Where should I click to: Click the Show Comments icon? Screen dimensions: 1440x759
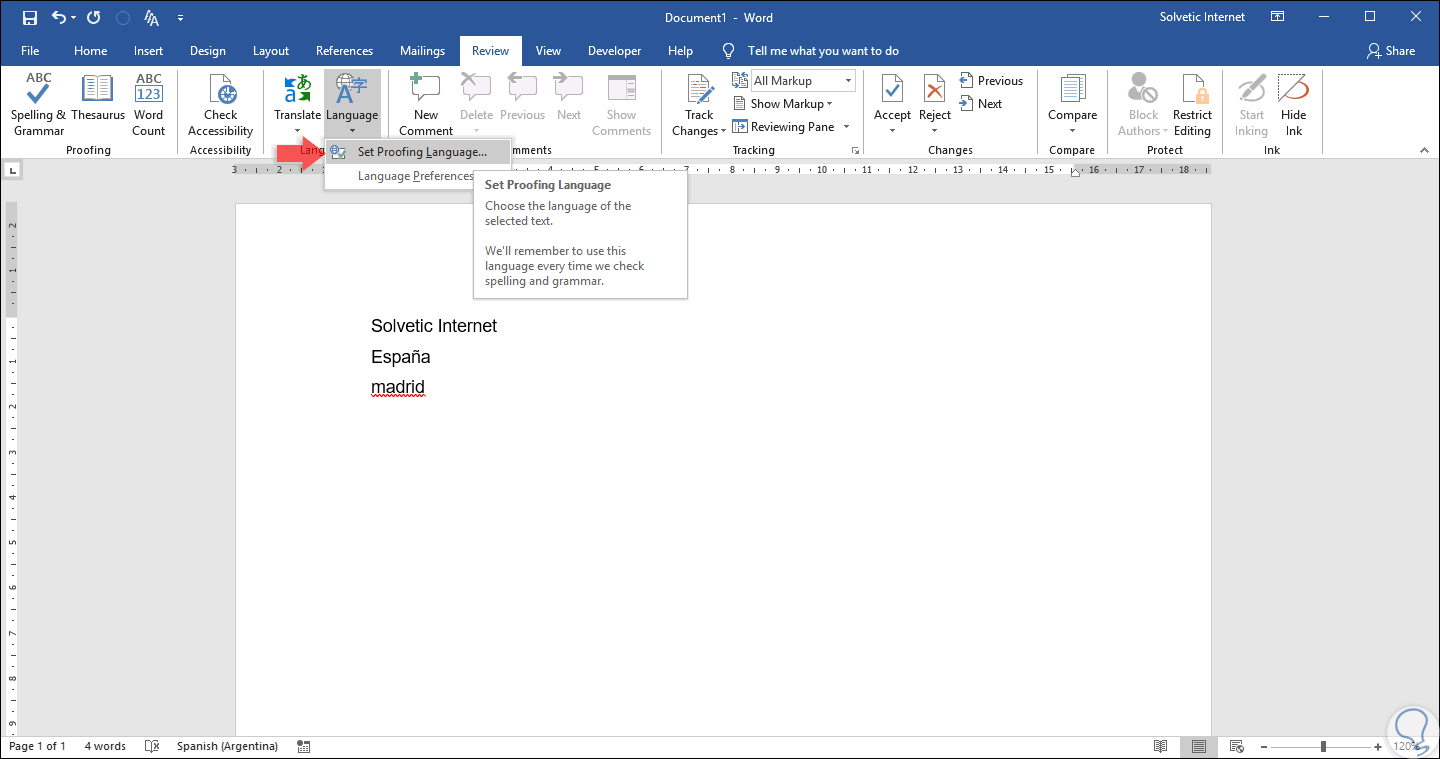[x=621, y=88]
